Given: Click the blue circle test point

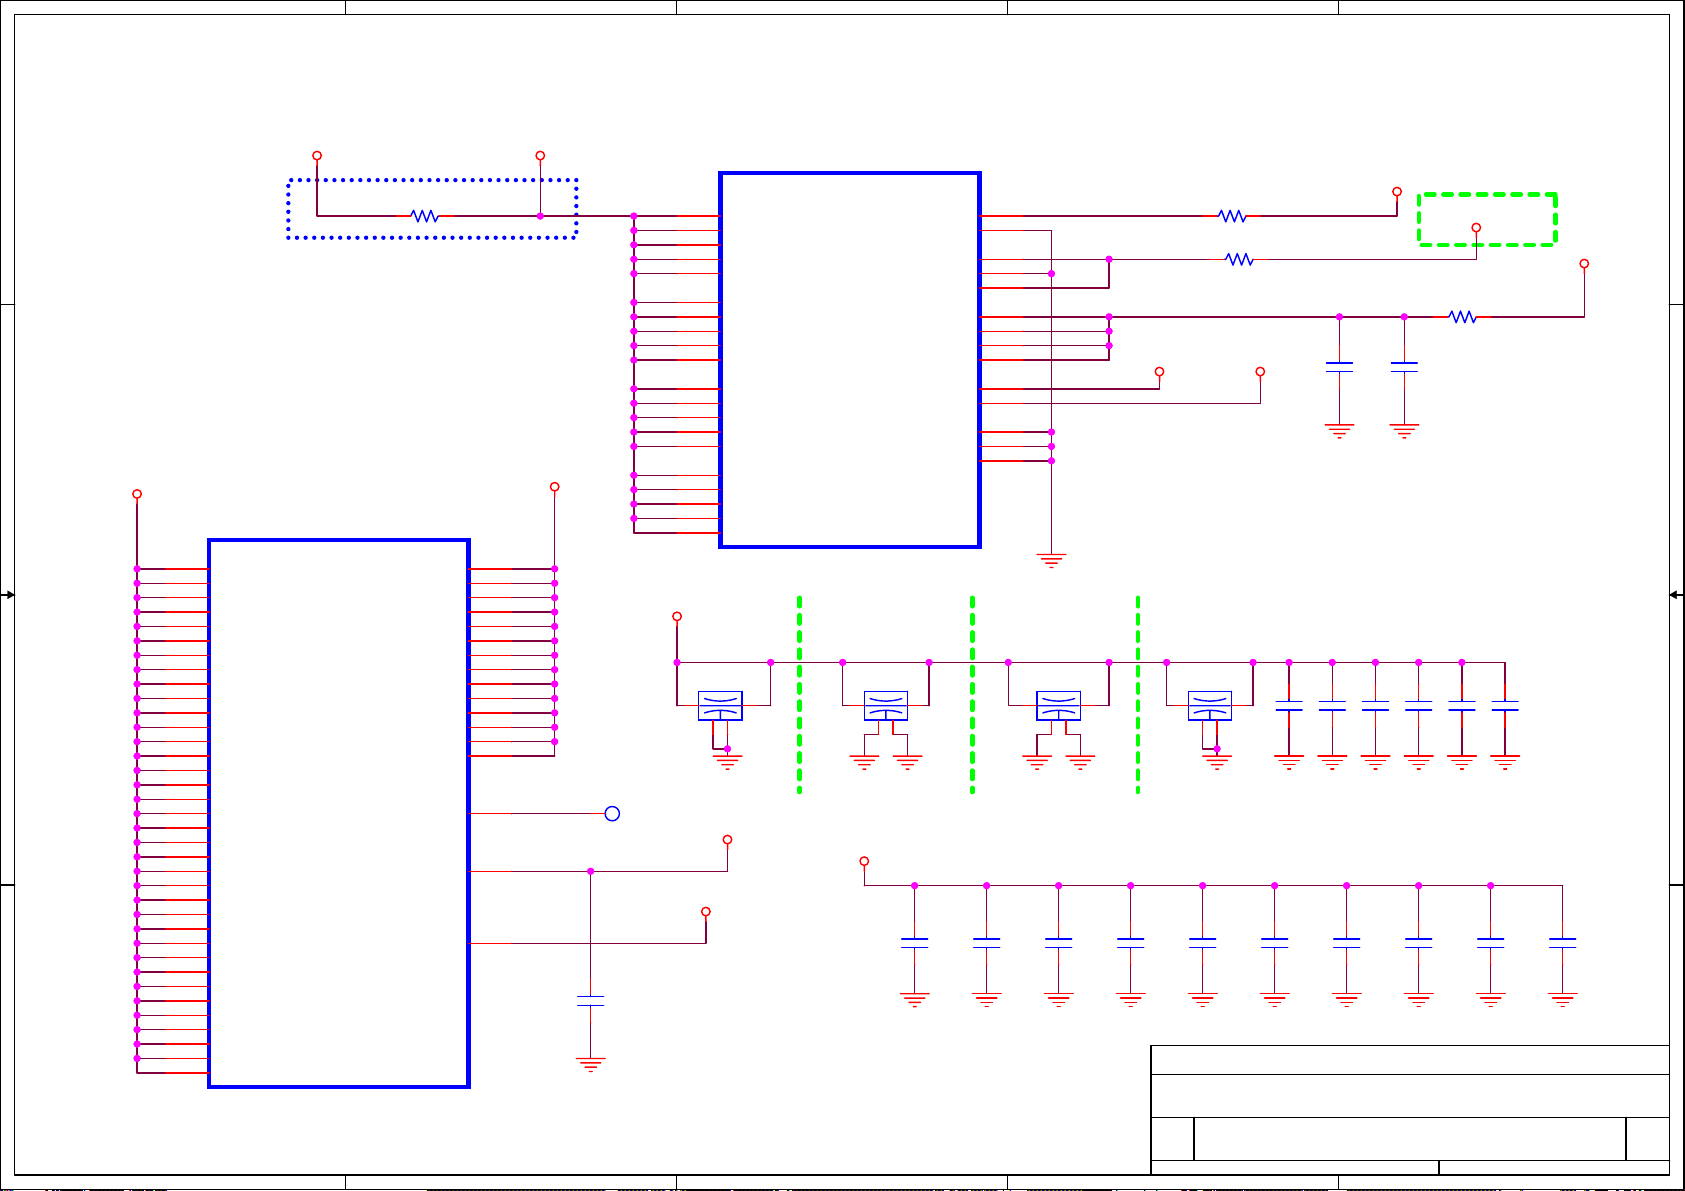Looking at the screenshot, I should 612,814.
